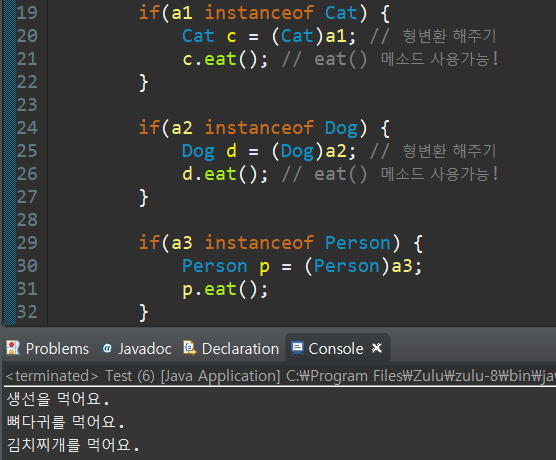Viewport: 556px width, 460px height.
Task: Click 'd.eat();' call on line 26
Action: [x=225, y=174]
